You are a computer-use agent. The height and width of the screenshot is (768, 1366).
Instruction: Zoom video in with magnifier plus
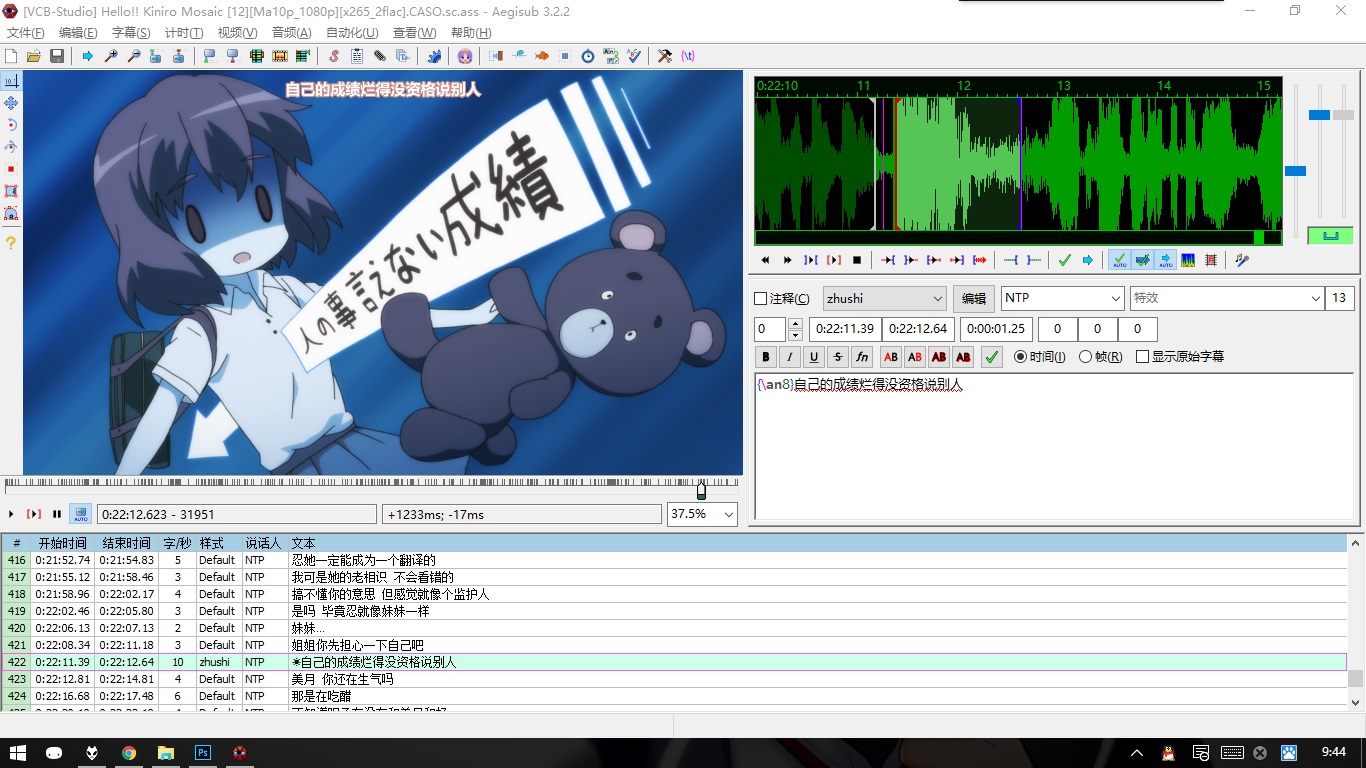111,56
